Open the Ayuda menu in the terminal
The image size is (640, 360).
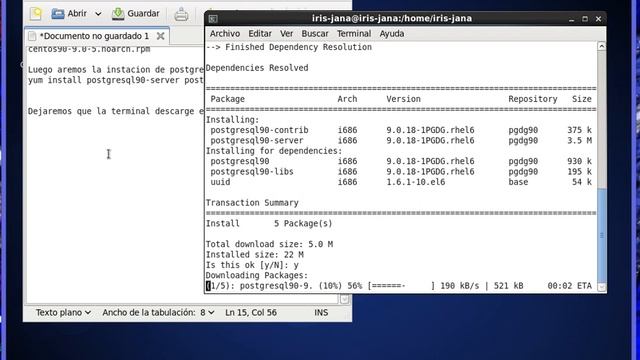(391, 33)
